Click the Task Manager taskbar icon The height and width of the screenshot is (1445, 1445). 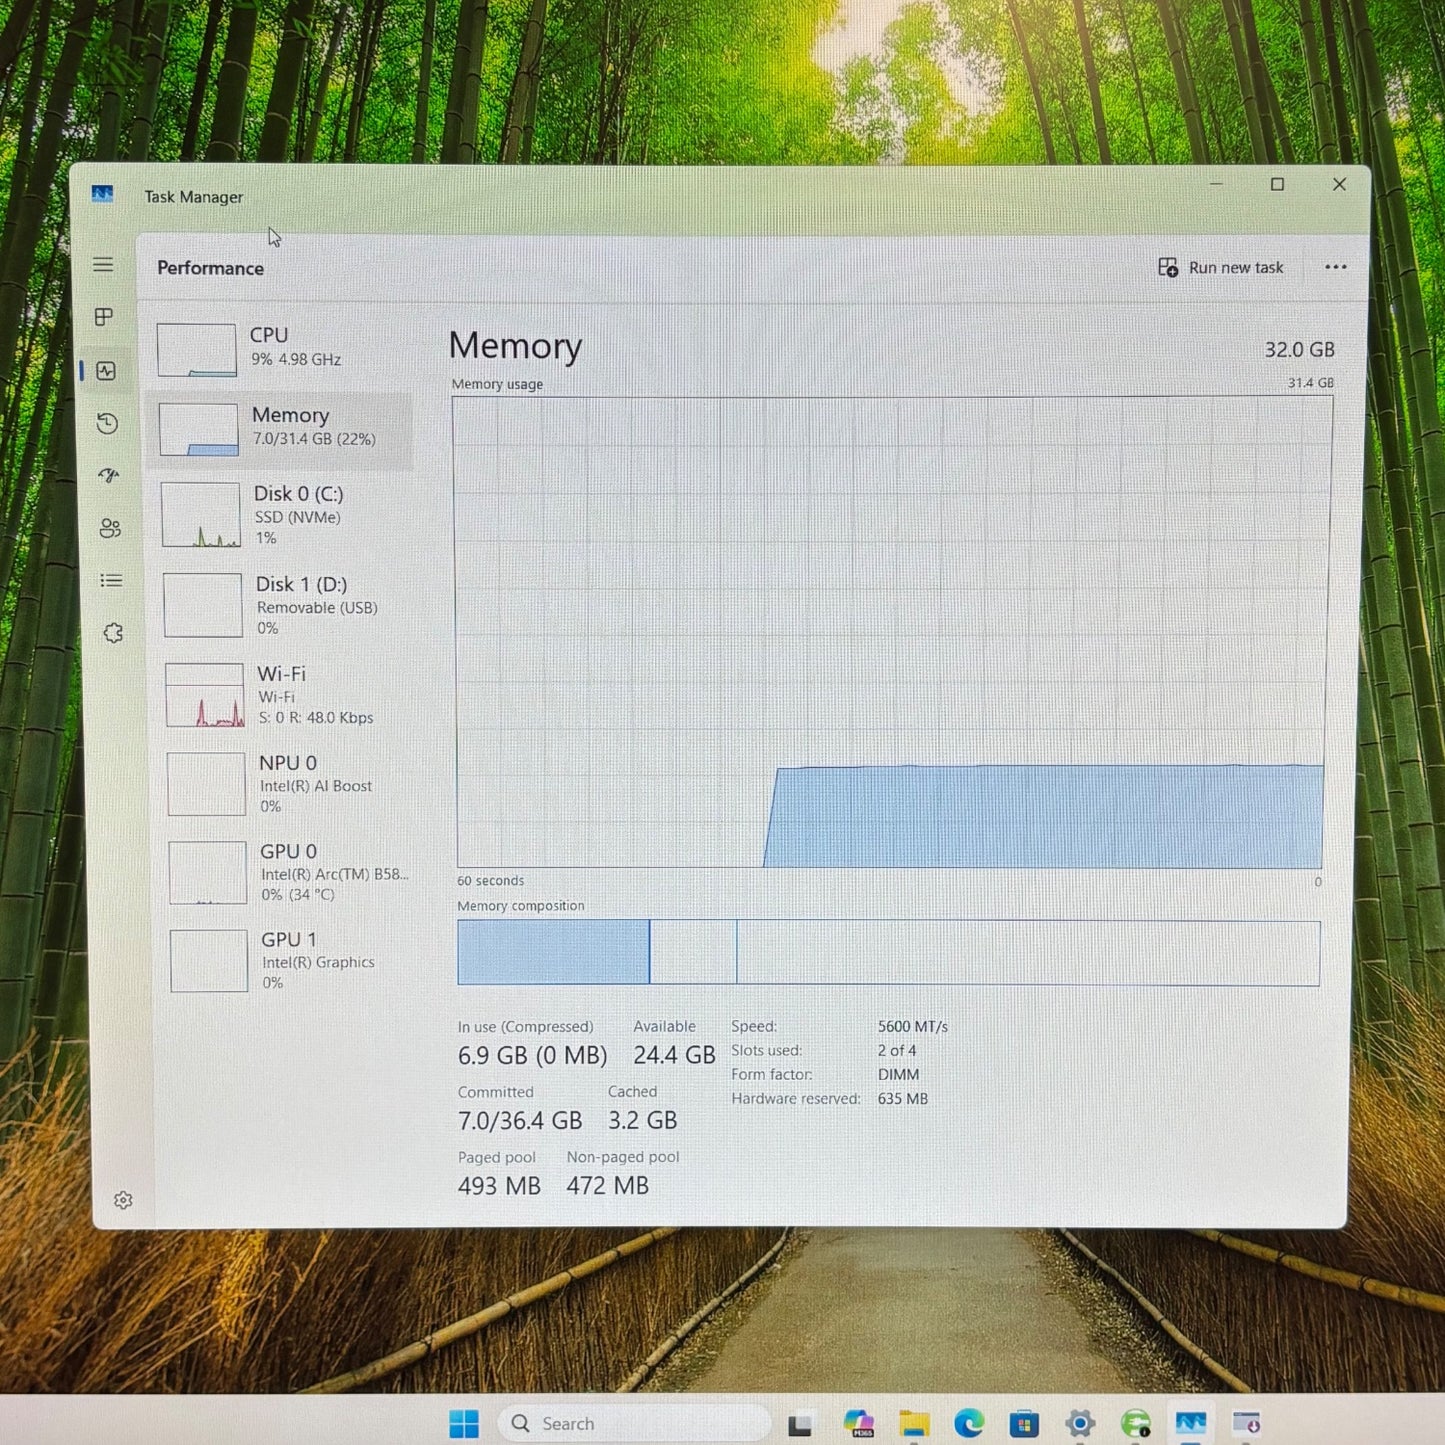1191,1423
